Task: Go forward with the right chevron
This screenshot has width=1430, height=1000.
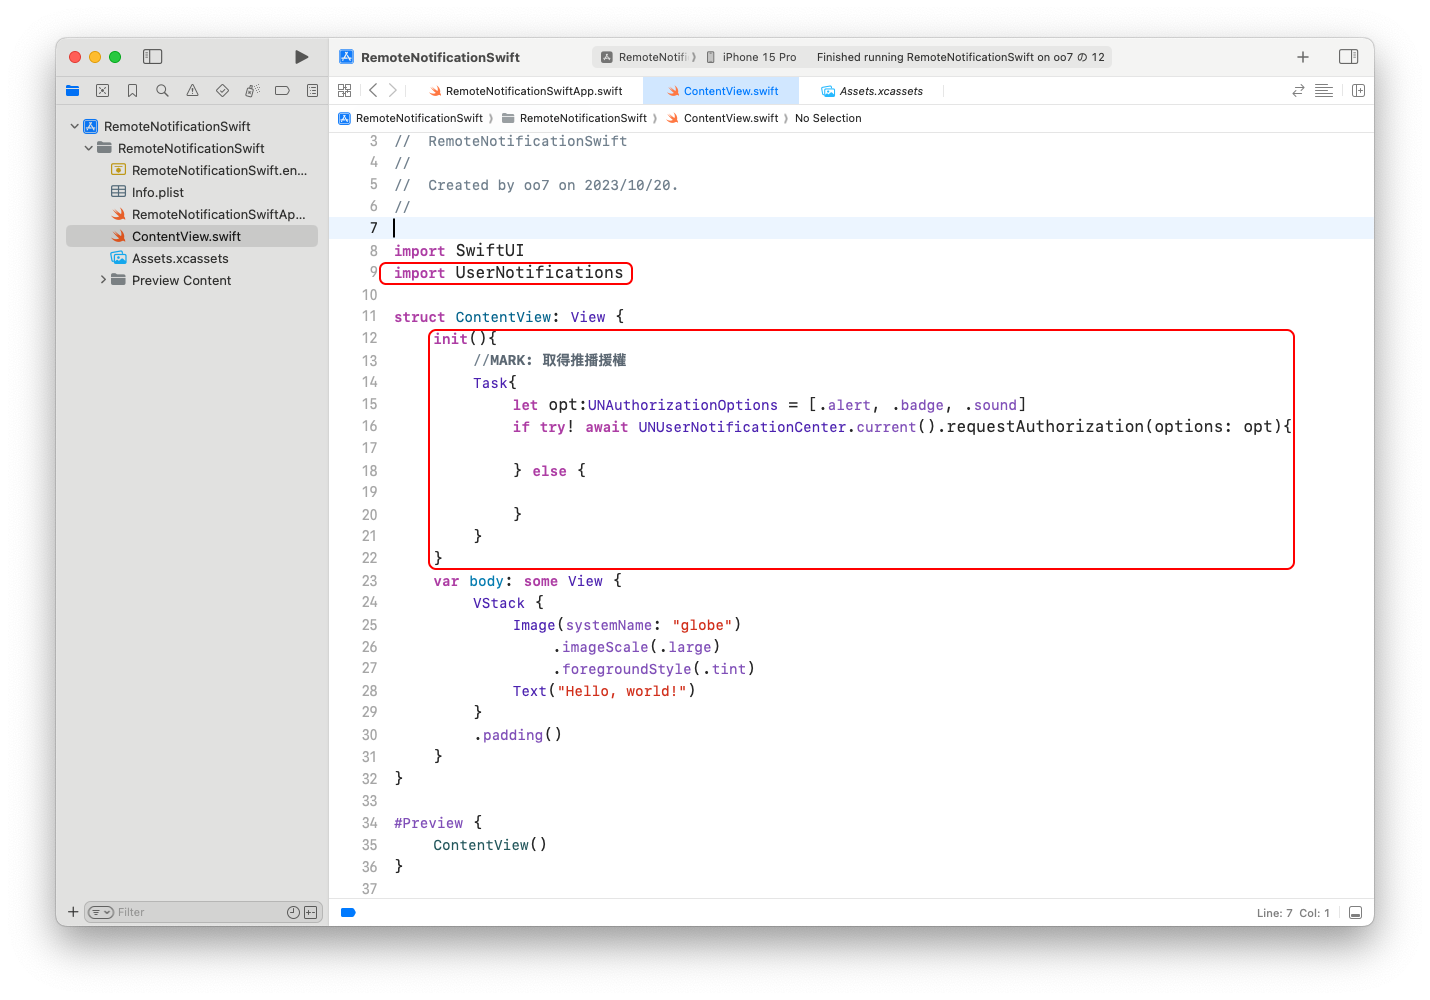Action: pos(393,91)
